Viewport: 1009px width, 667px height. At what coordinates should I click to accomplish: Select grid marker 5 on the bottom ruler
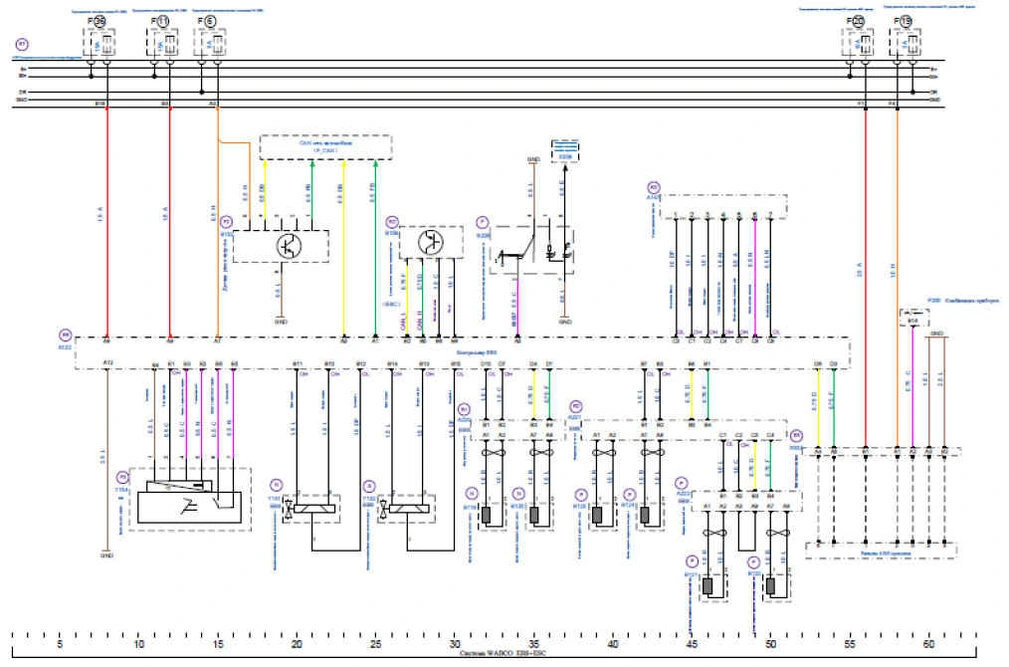pos(61,645)
